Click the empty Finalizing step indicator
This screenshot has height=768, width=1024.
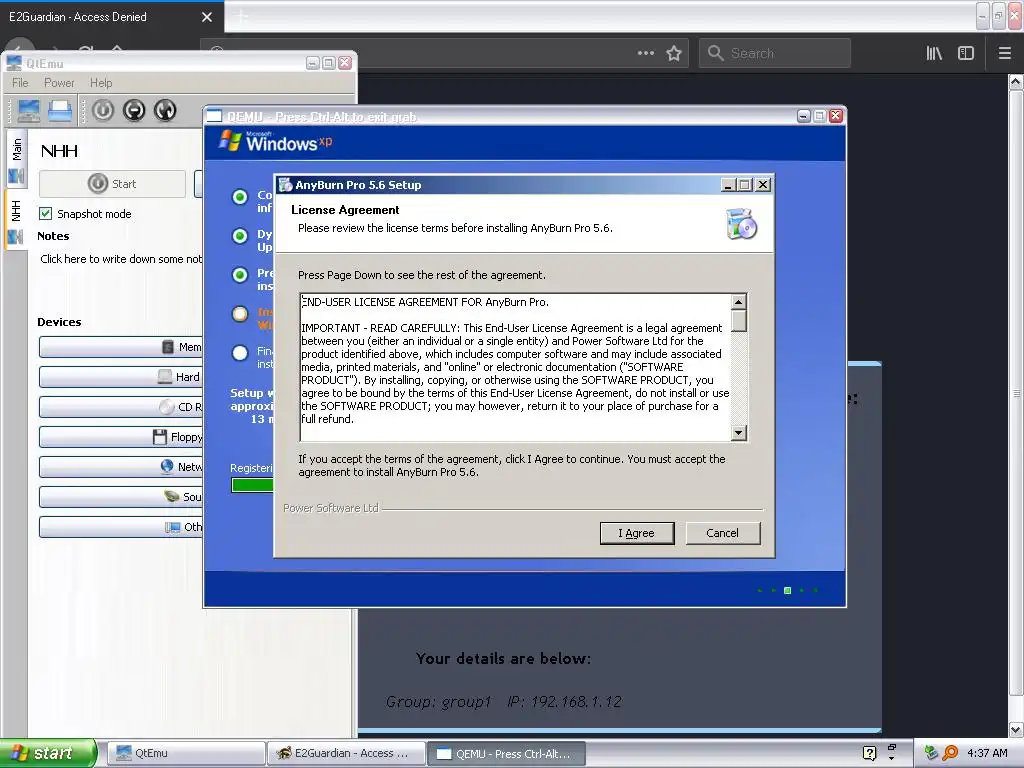[x=240, y=353]
